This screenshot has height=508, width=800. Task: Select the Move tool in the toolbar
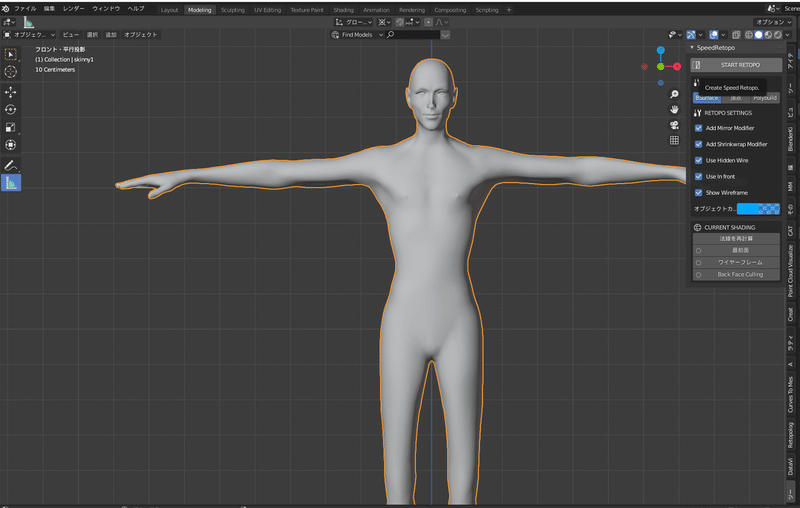11,91
